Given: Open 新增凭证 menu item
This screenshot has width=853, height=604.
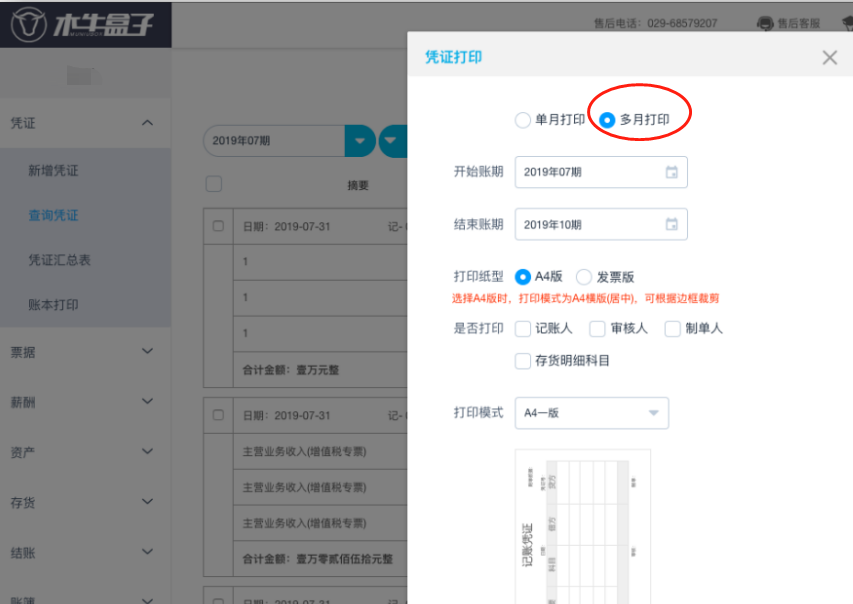Looking at the screenshot, I should (53, 171).
